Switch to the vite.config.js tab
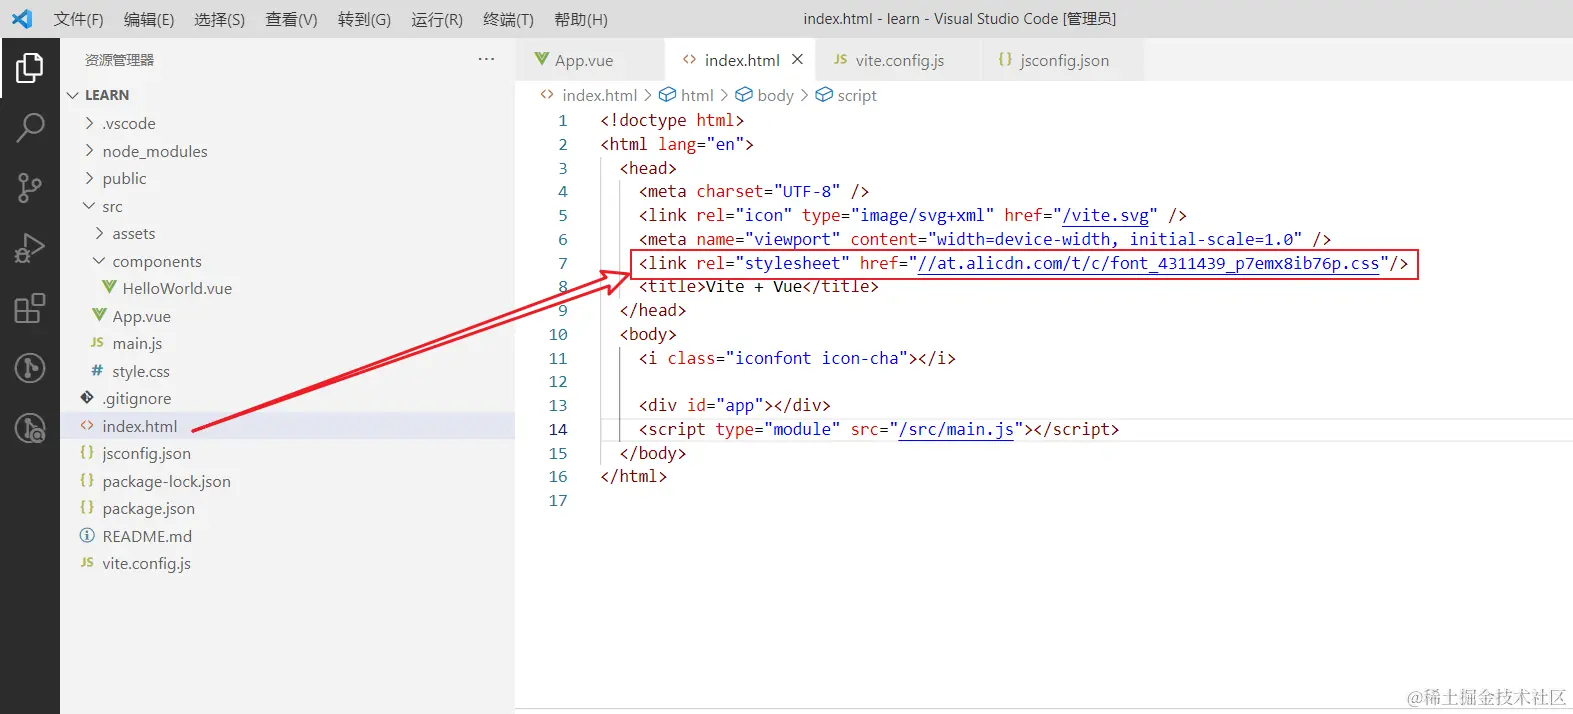Screen dimensions: 1573x714 point(899,60)
